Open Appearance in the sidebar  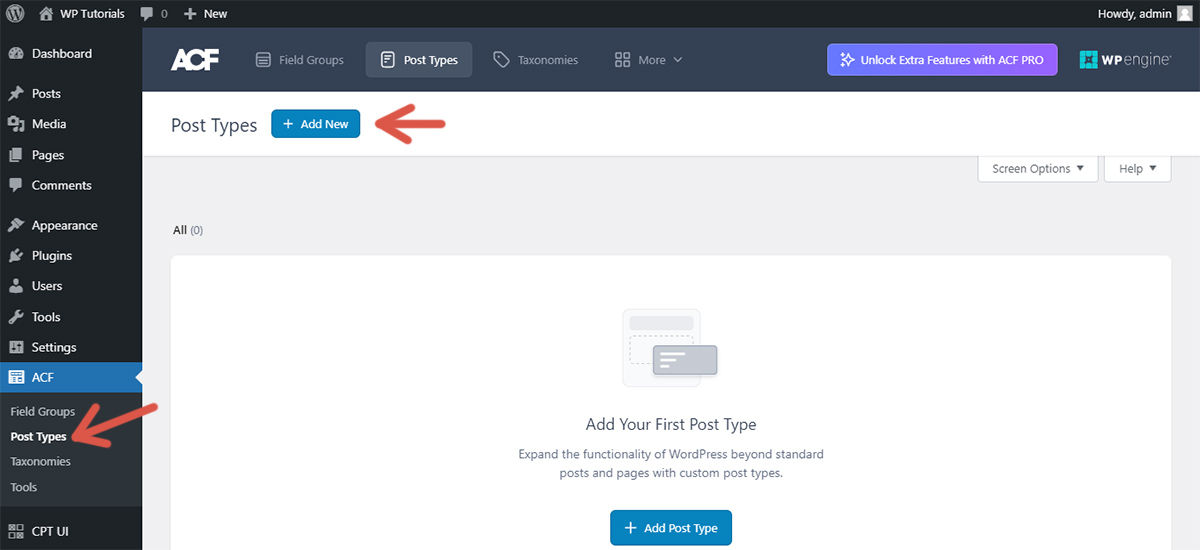(71, 225)
